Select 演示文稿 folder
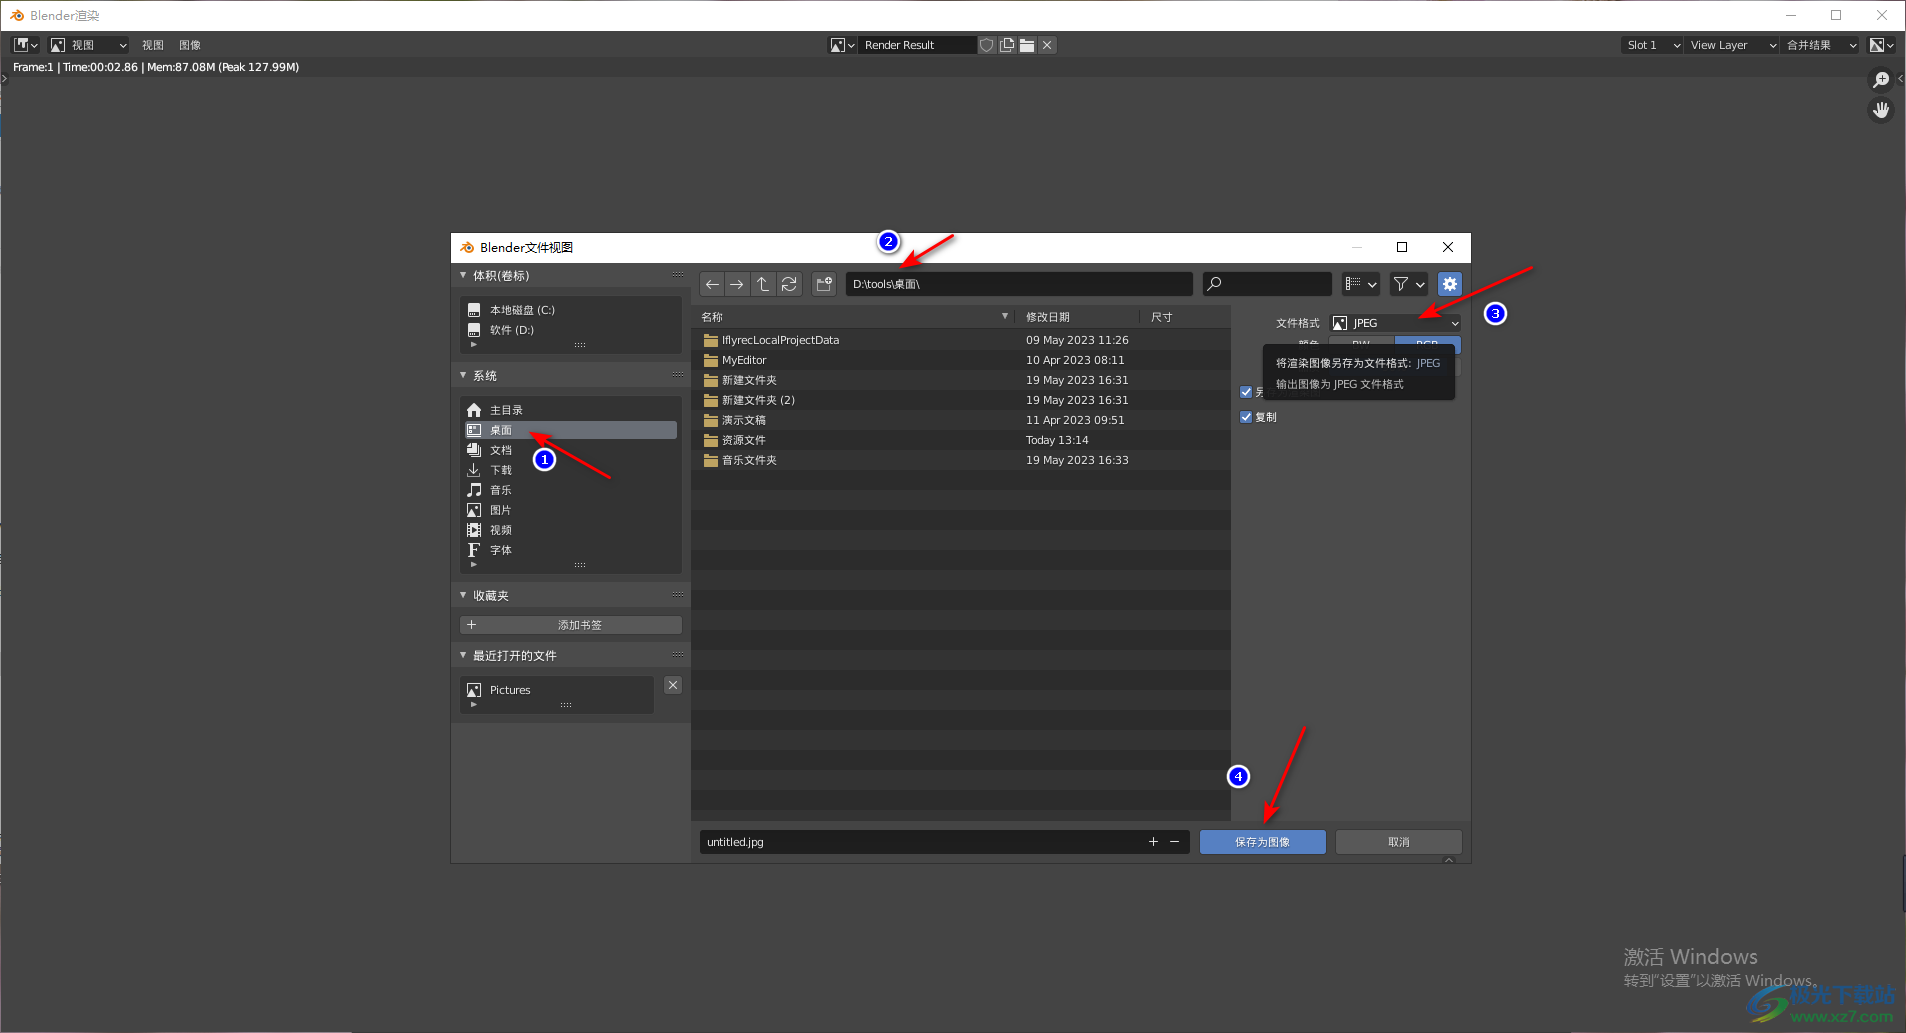This screenshot has width=1906, height=1033. pos(961,420)
